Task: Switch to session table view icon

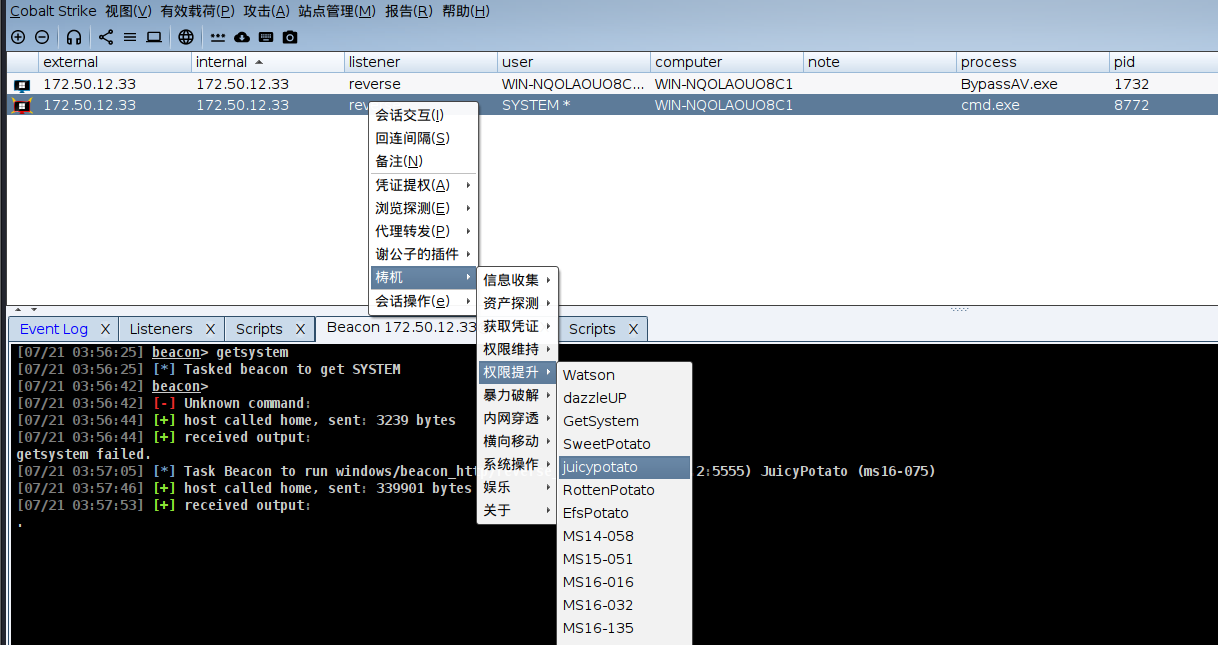Action: pyautogui.click(x=130, y=37)
